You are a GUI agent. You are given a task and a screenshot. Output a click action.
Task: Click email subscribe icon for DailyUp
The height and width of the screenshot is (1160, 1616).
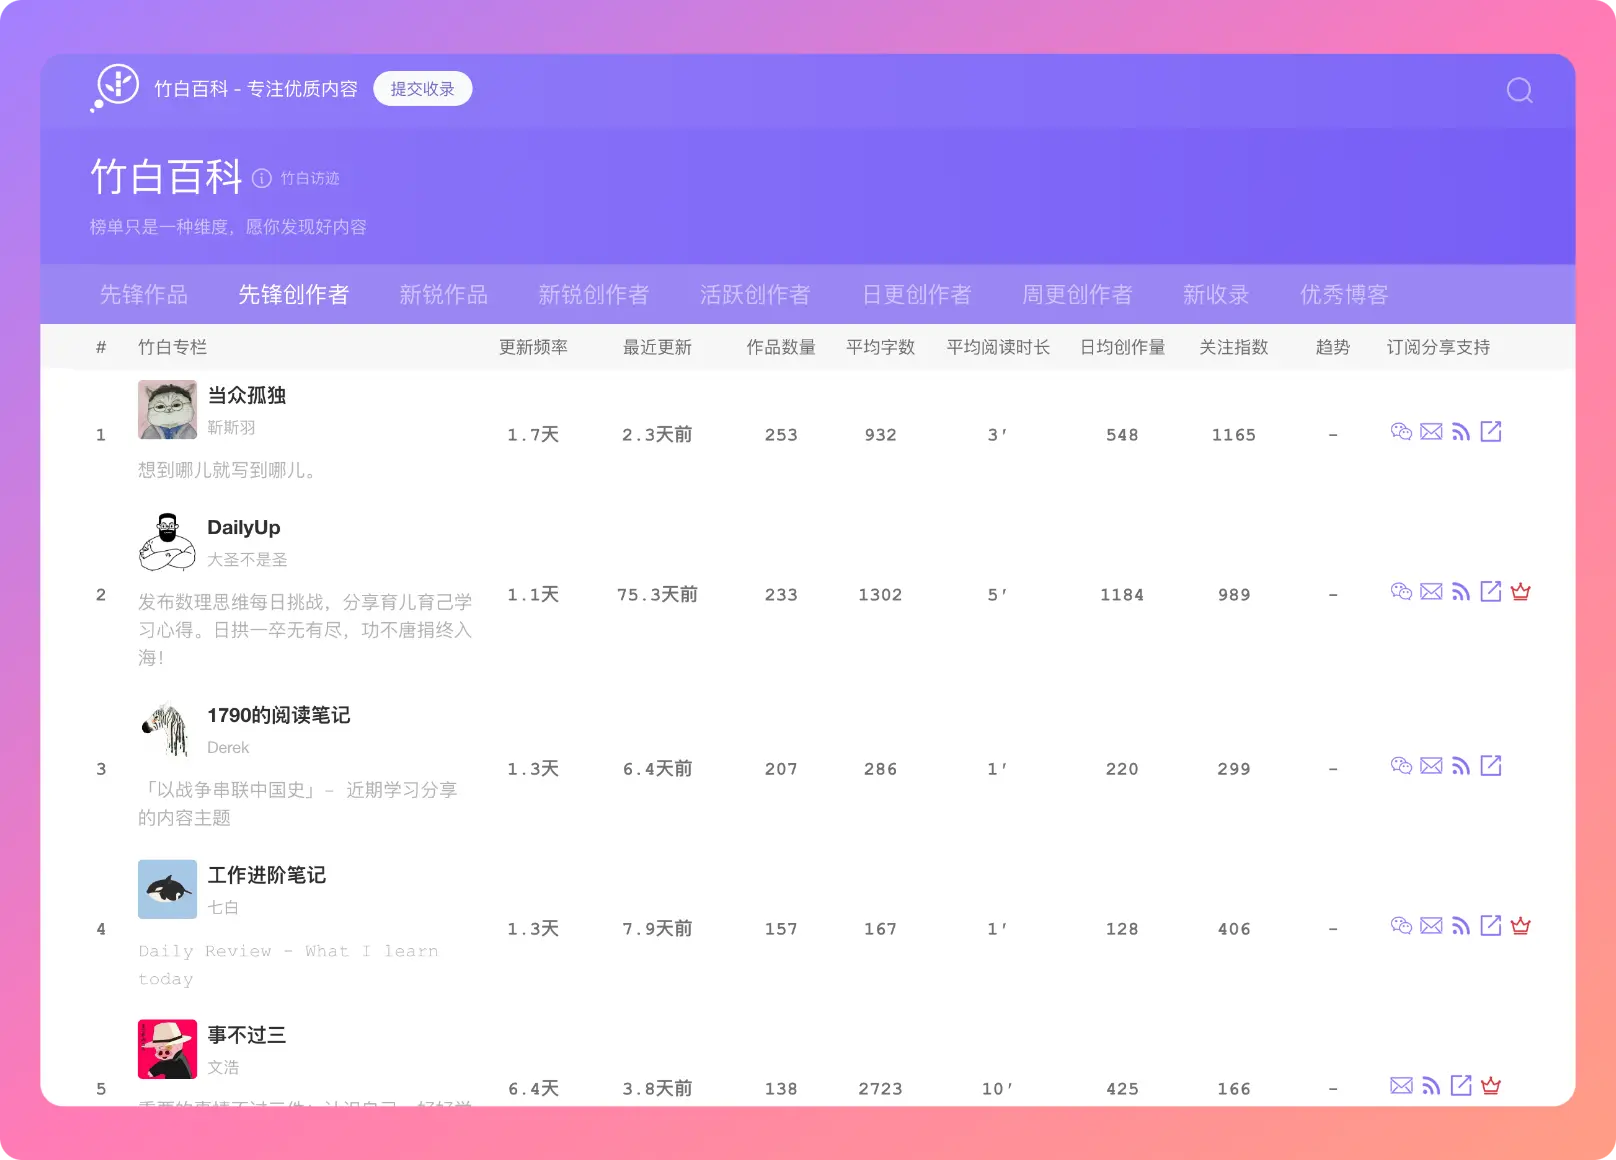pos(1431,592)
